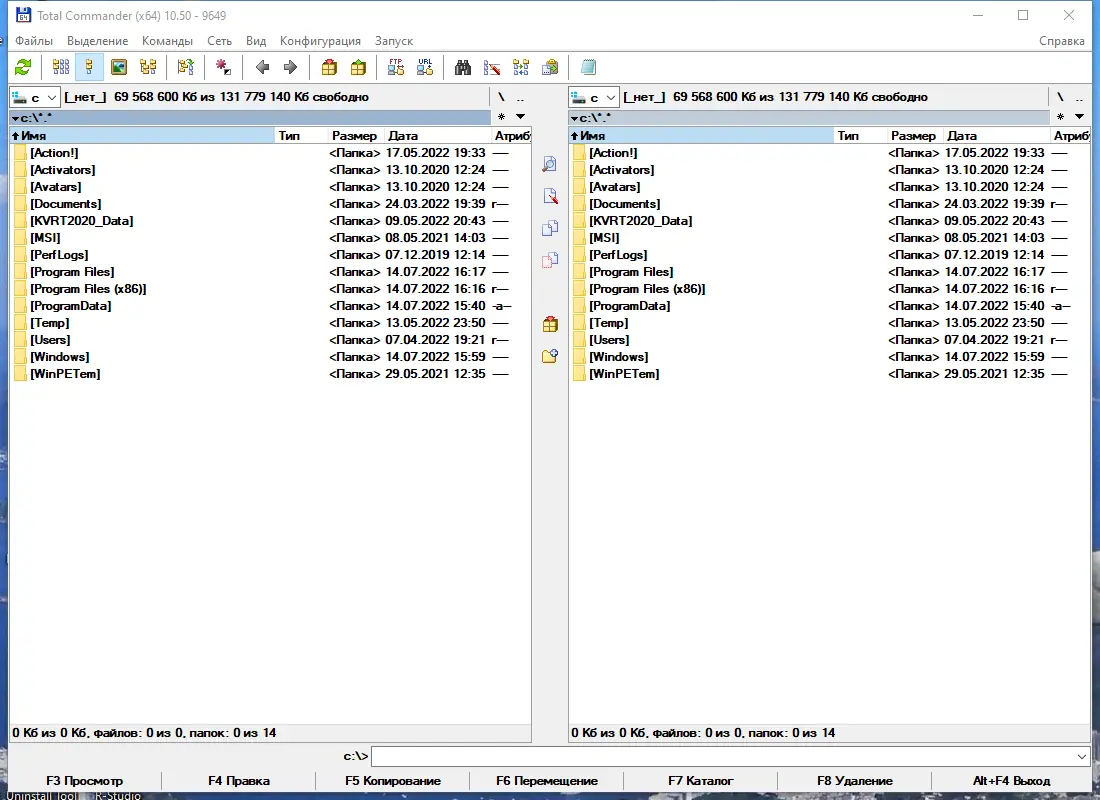
Task: Switch to brief file list view icon
Action: (x=61, y=67)
